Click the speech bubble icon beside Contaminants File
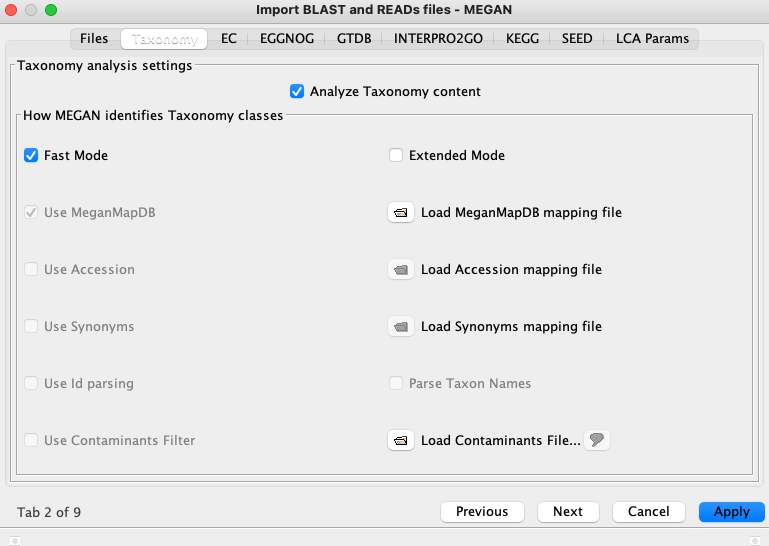Screen dimensions: 769x546 click(x=596, y=440)
